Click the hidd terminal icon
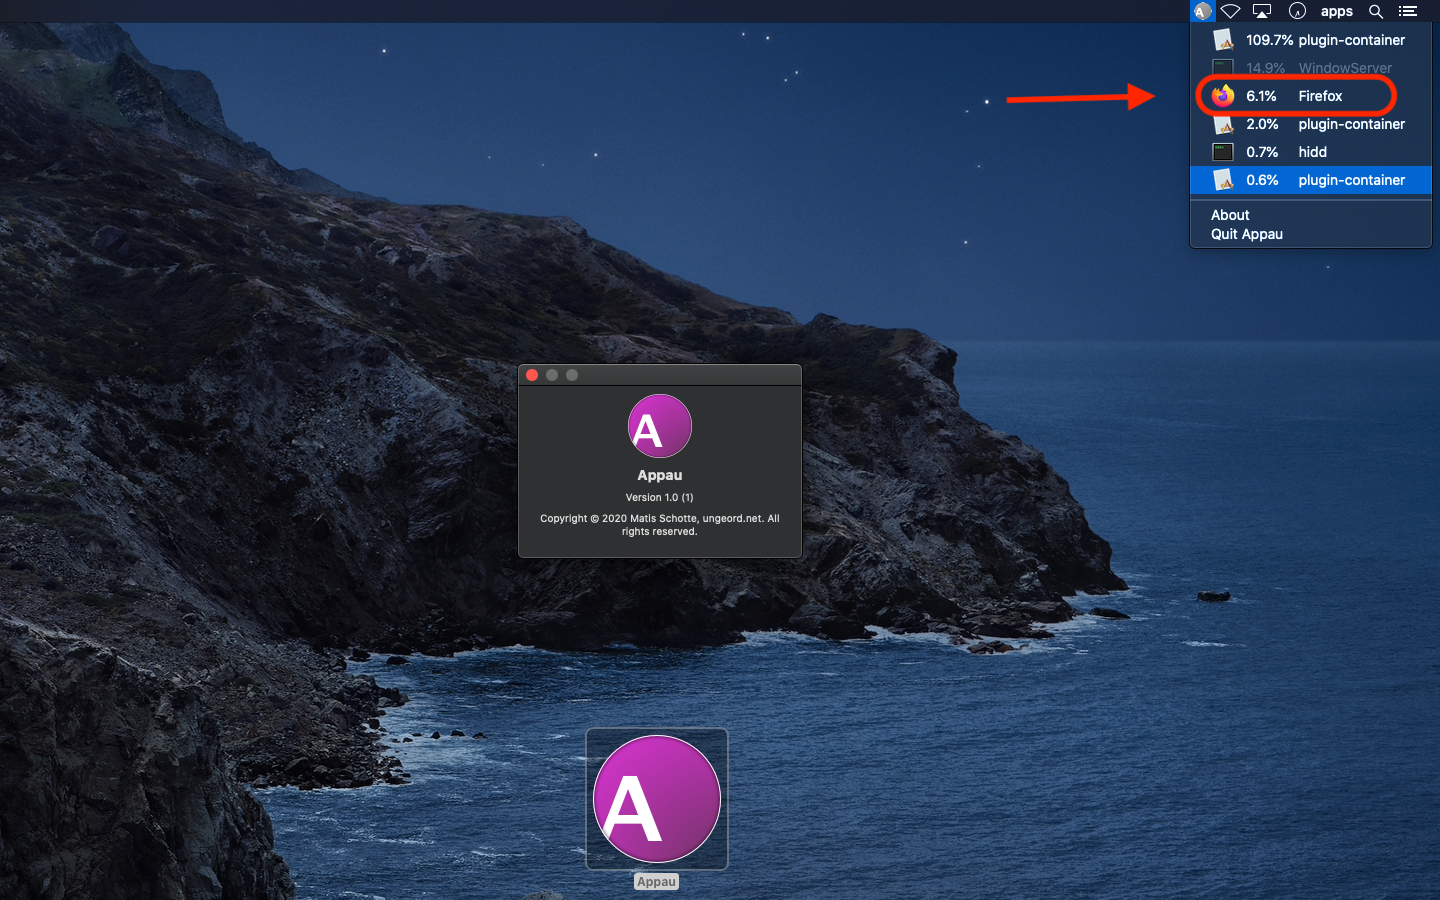Screen dimensions: 1440x900 click(x=1223, y=152)
